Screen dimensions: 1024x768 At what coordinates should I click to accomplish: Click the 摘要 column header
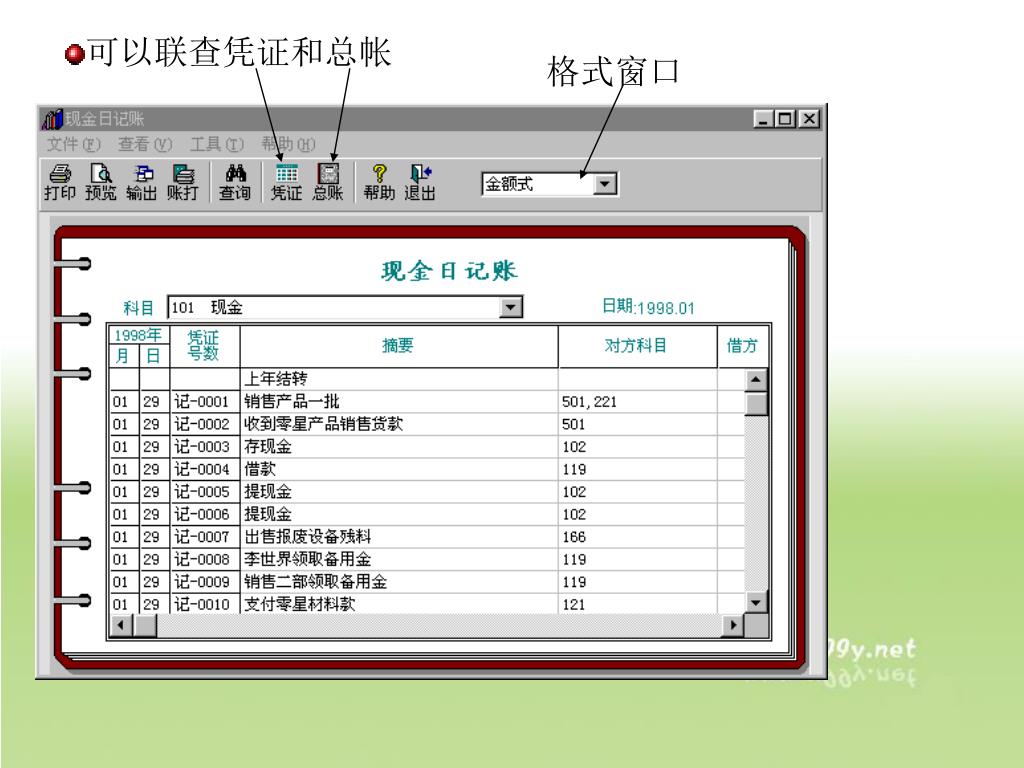point(399,346)
